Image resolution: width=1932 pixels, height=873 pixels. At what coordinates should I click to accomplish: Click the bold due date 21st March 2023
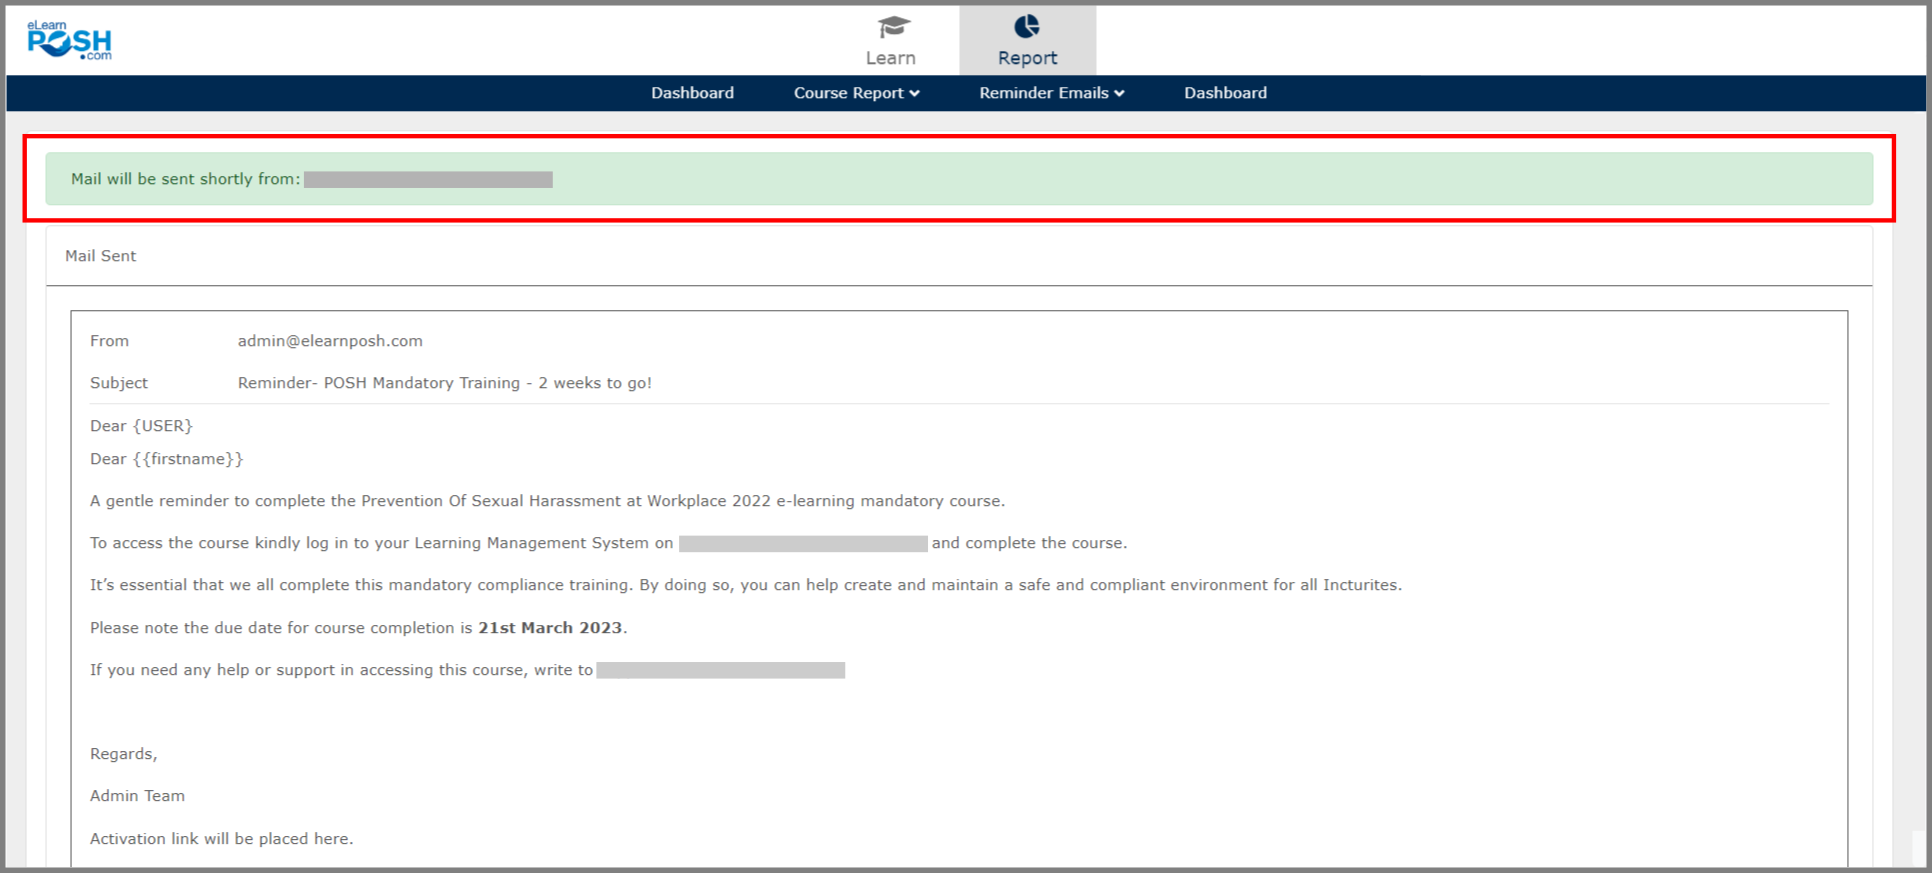click(x=550, y=628)
